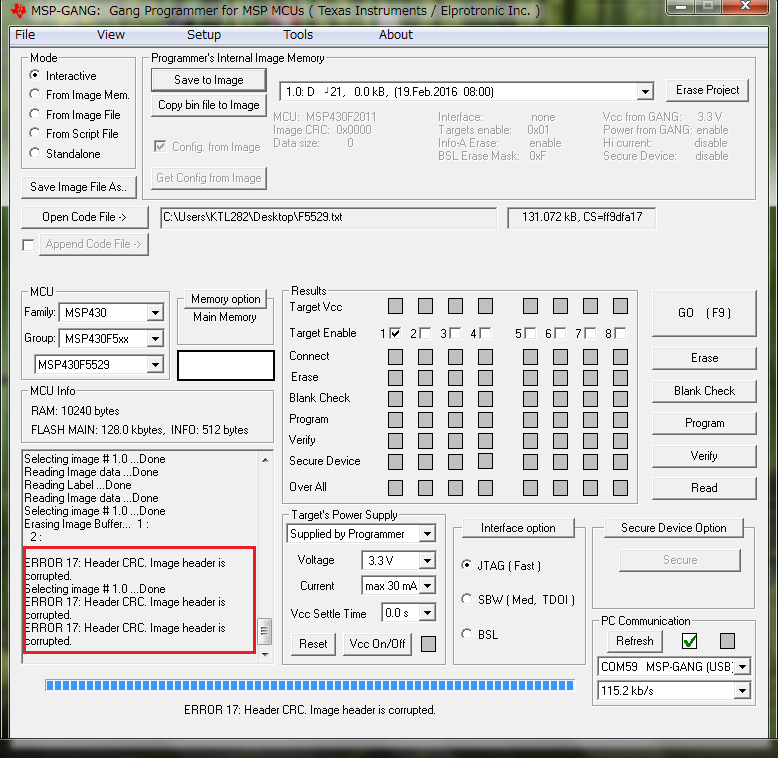The height and width of the screenshot is (758, 778).
Task: Select From Image Mem. mode
Action: (x=34, y=94)
